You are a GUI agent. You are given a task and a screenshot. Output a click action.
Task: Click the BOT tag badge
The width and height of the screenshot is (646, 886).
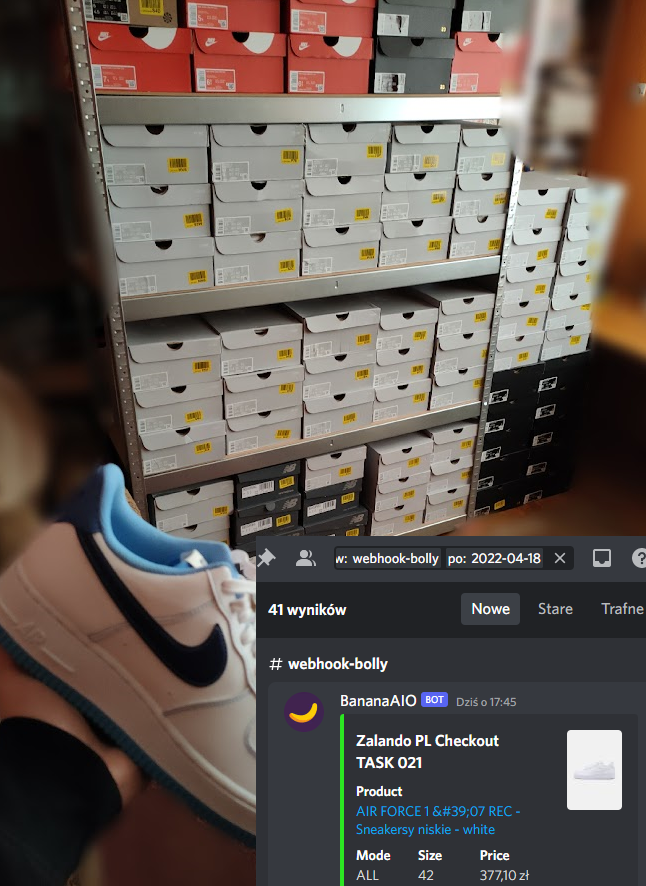pyautogui.click(x=434, y=700)
